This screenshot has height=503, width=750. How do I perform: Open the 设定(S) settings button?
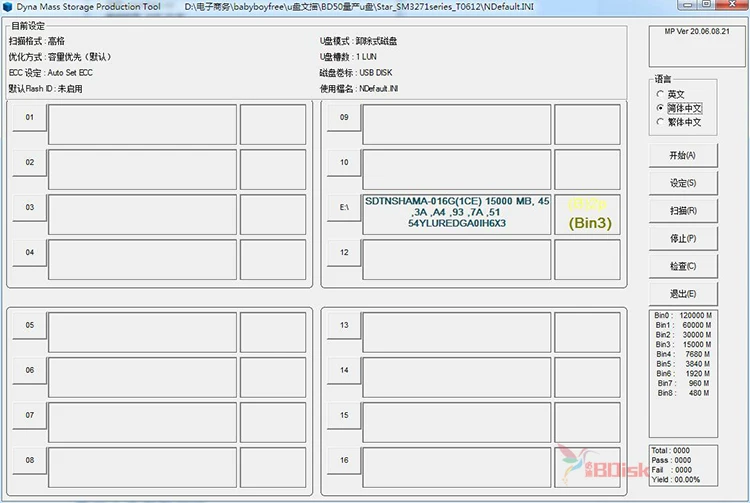683,183
